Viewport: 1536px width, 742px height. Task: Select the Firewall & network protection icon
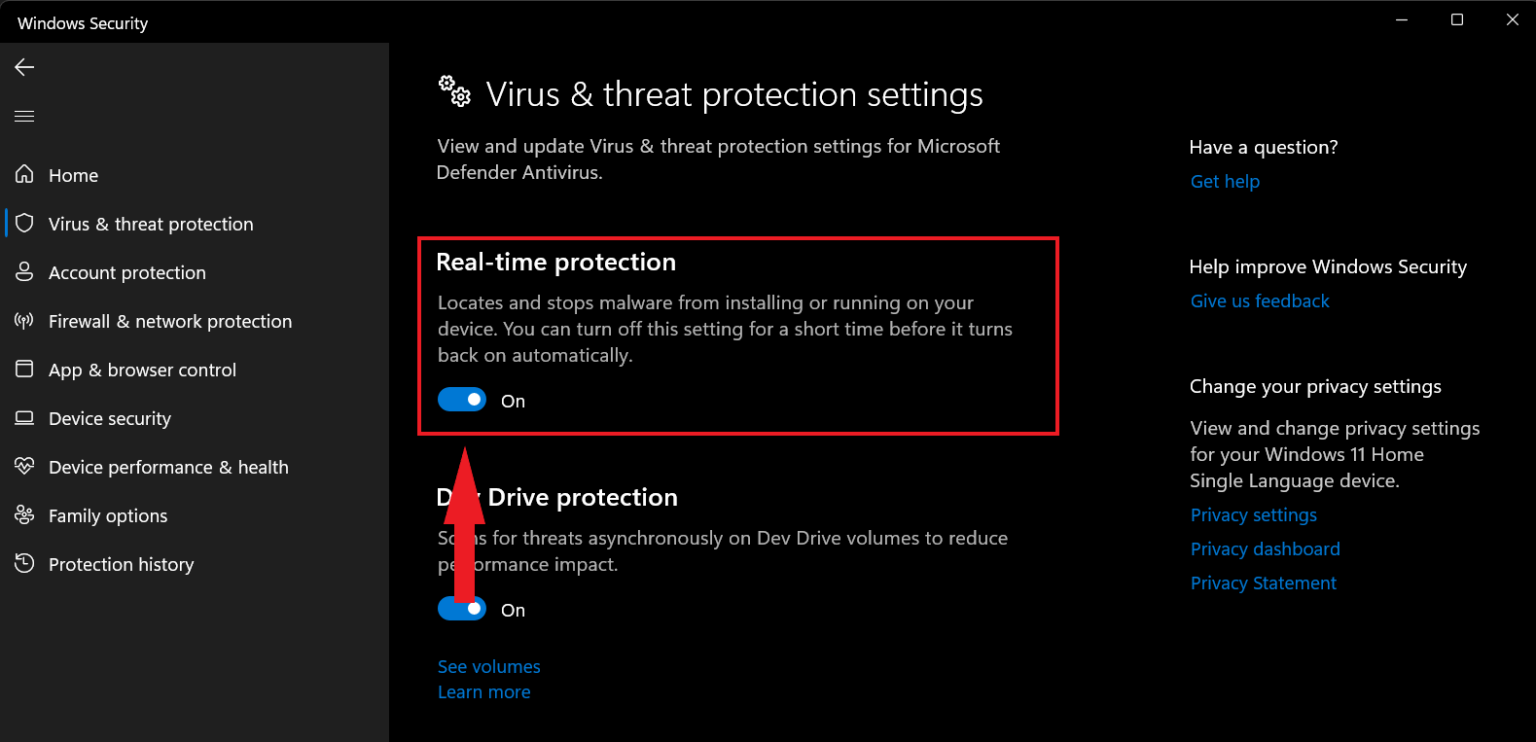coord(24,321)
